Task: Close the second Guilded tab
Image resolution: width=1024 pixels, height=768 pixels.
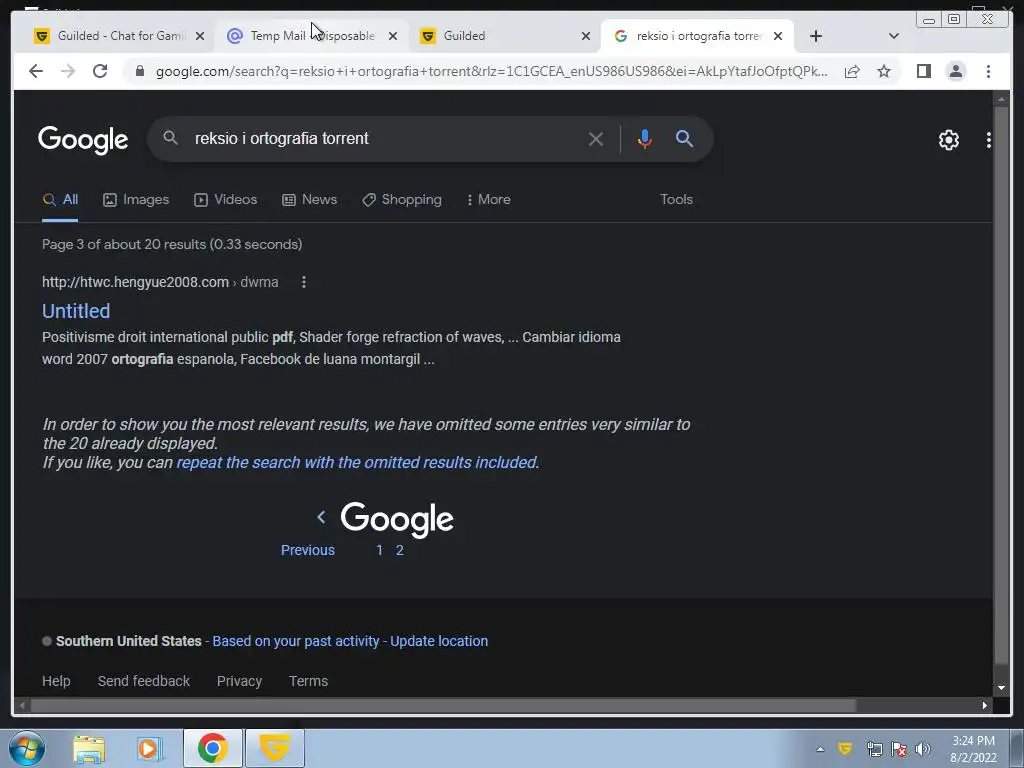Action: pos(586,36)
